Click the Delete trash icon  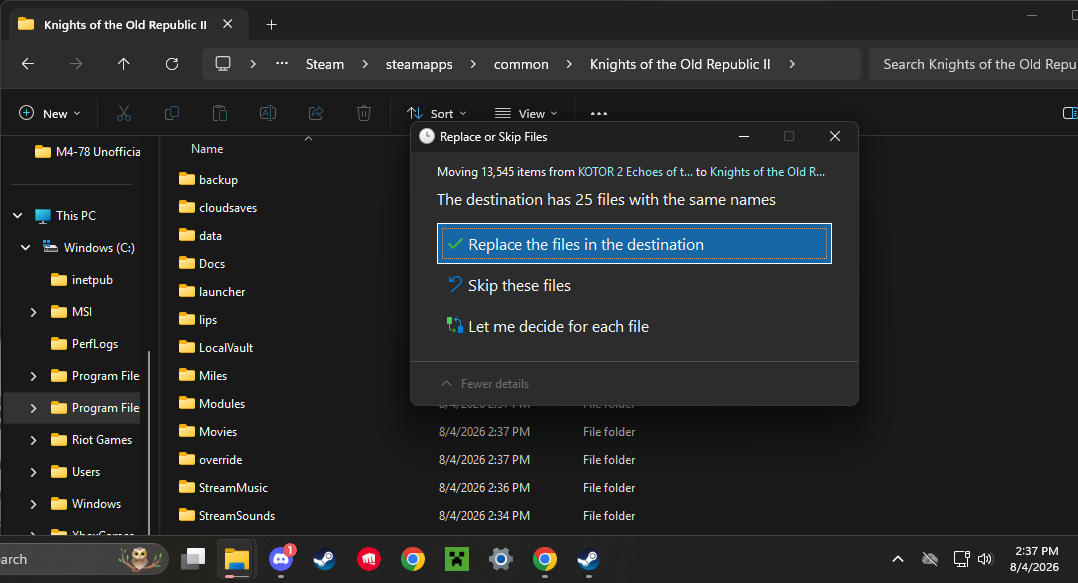click(364, 113)
